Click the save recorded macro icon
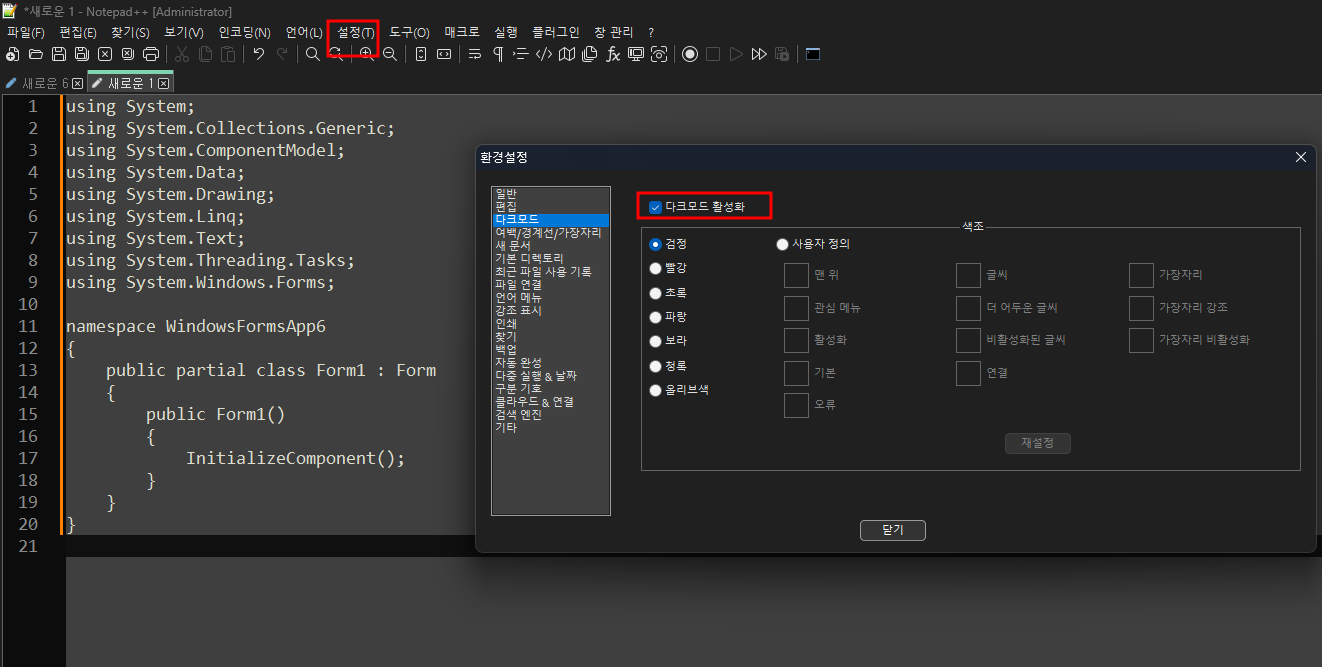 pyautogui.click(x=782, y=54)
